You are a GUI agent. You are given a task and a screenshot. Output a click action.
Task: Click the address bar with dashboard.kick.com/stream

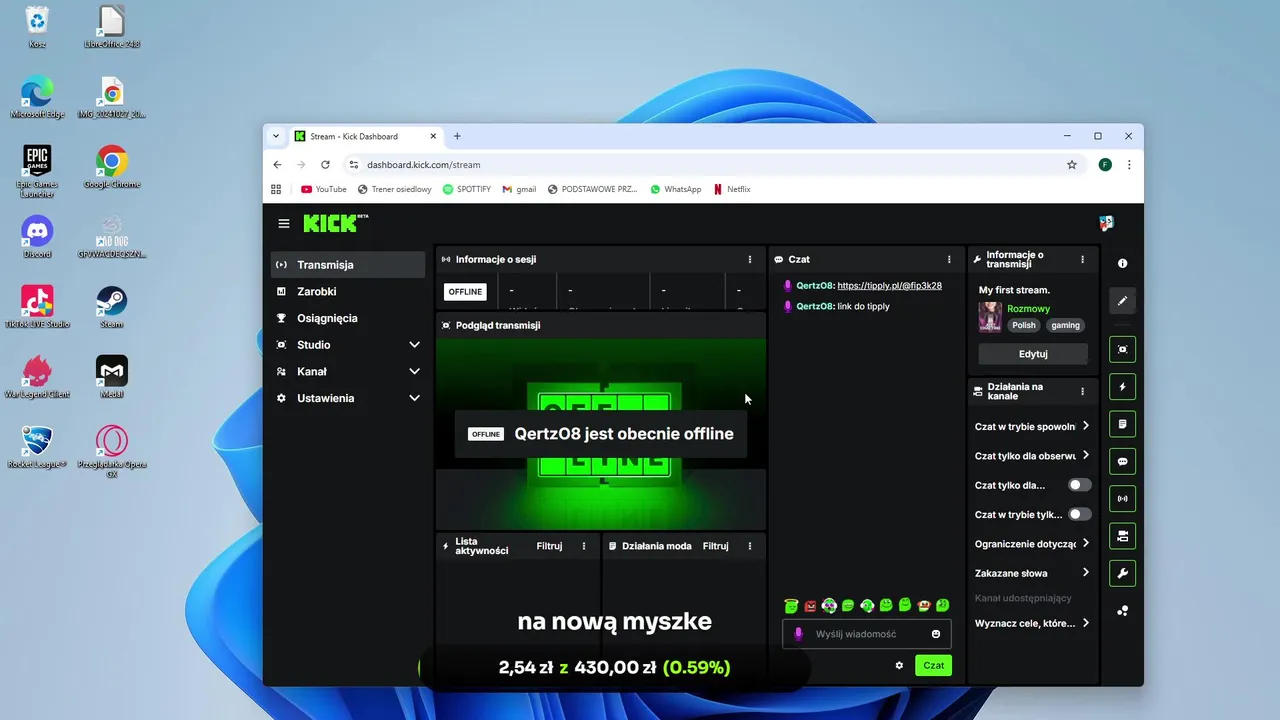pyautogui.click(x=700, y=165)
